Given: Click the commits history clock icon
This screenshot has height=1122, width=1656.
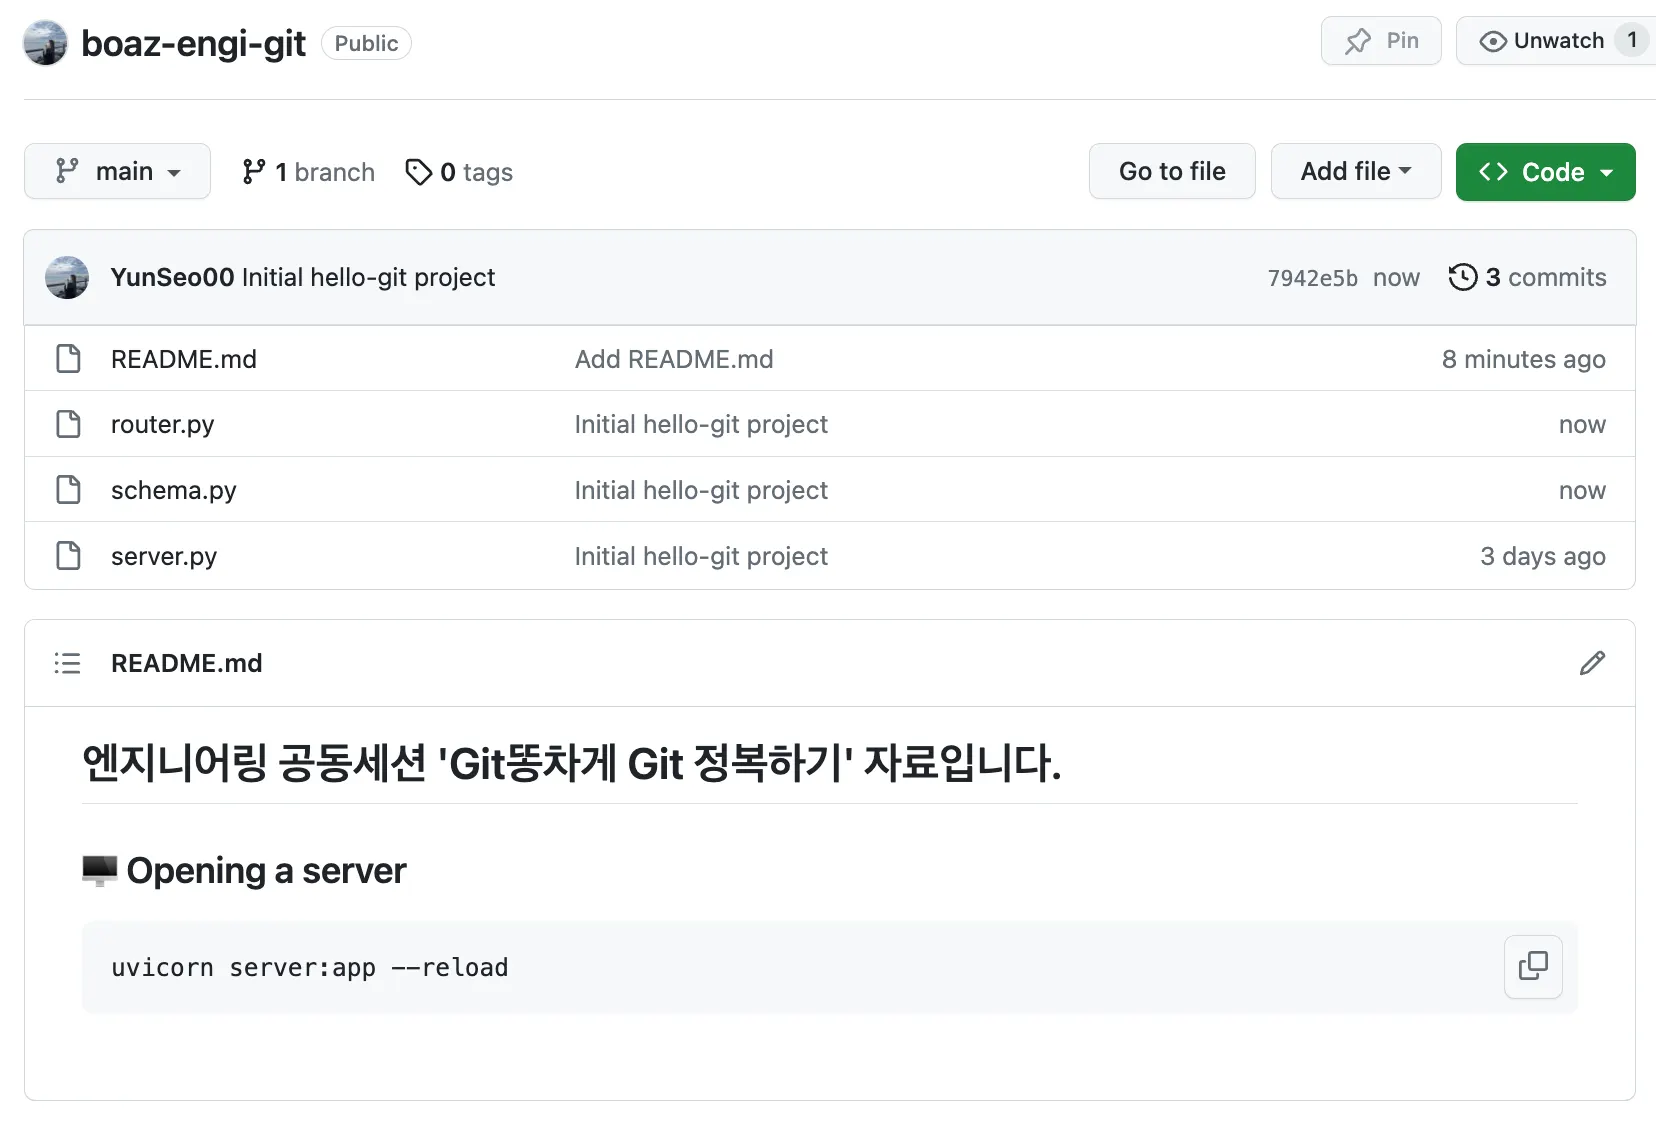Looking at the screenshot, I should (x=1462, y=277).
